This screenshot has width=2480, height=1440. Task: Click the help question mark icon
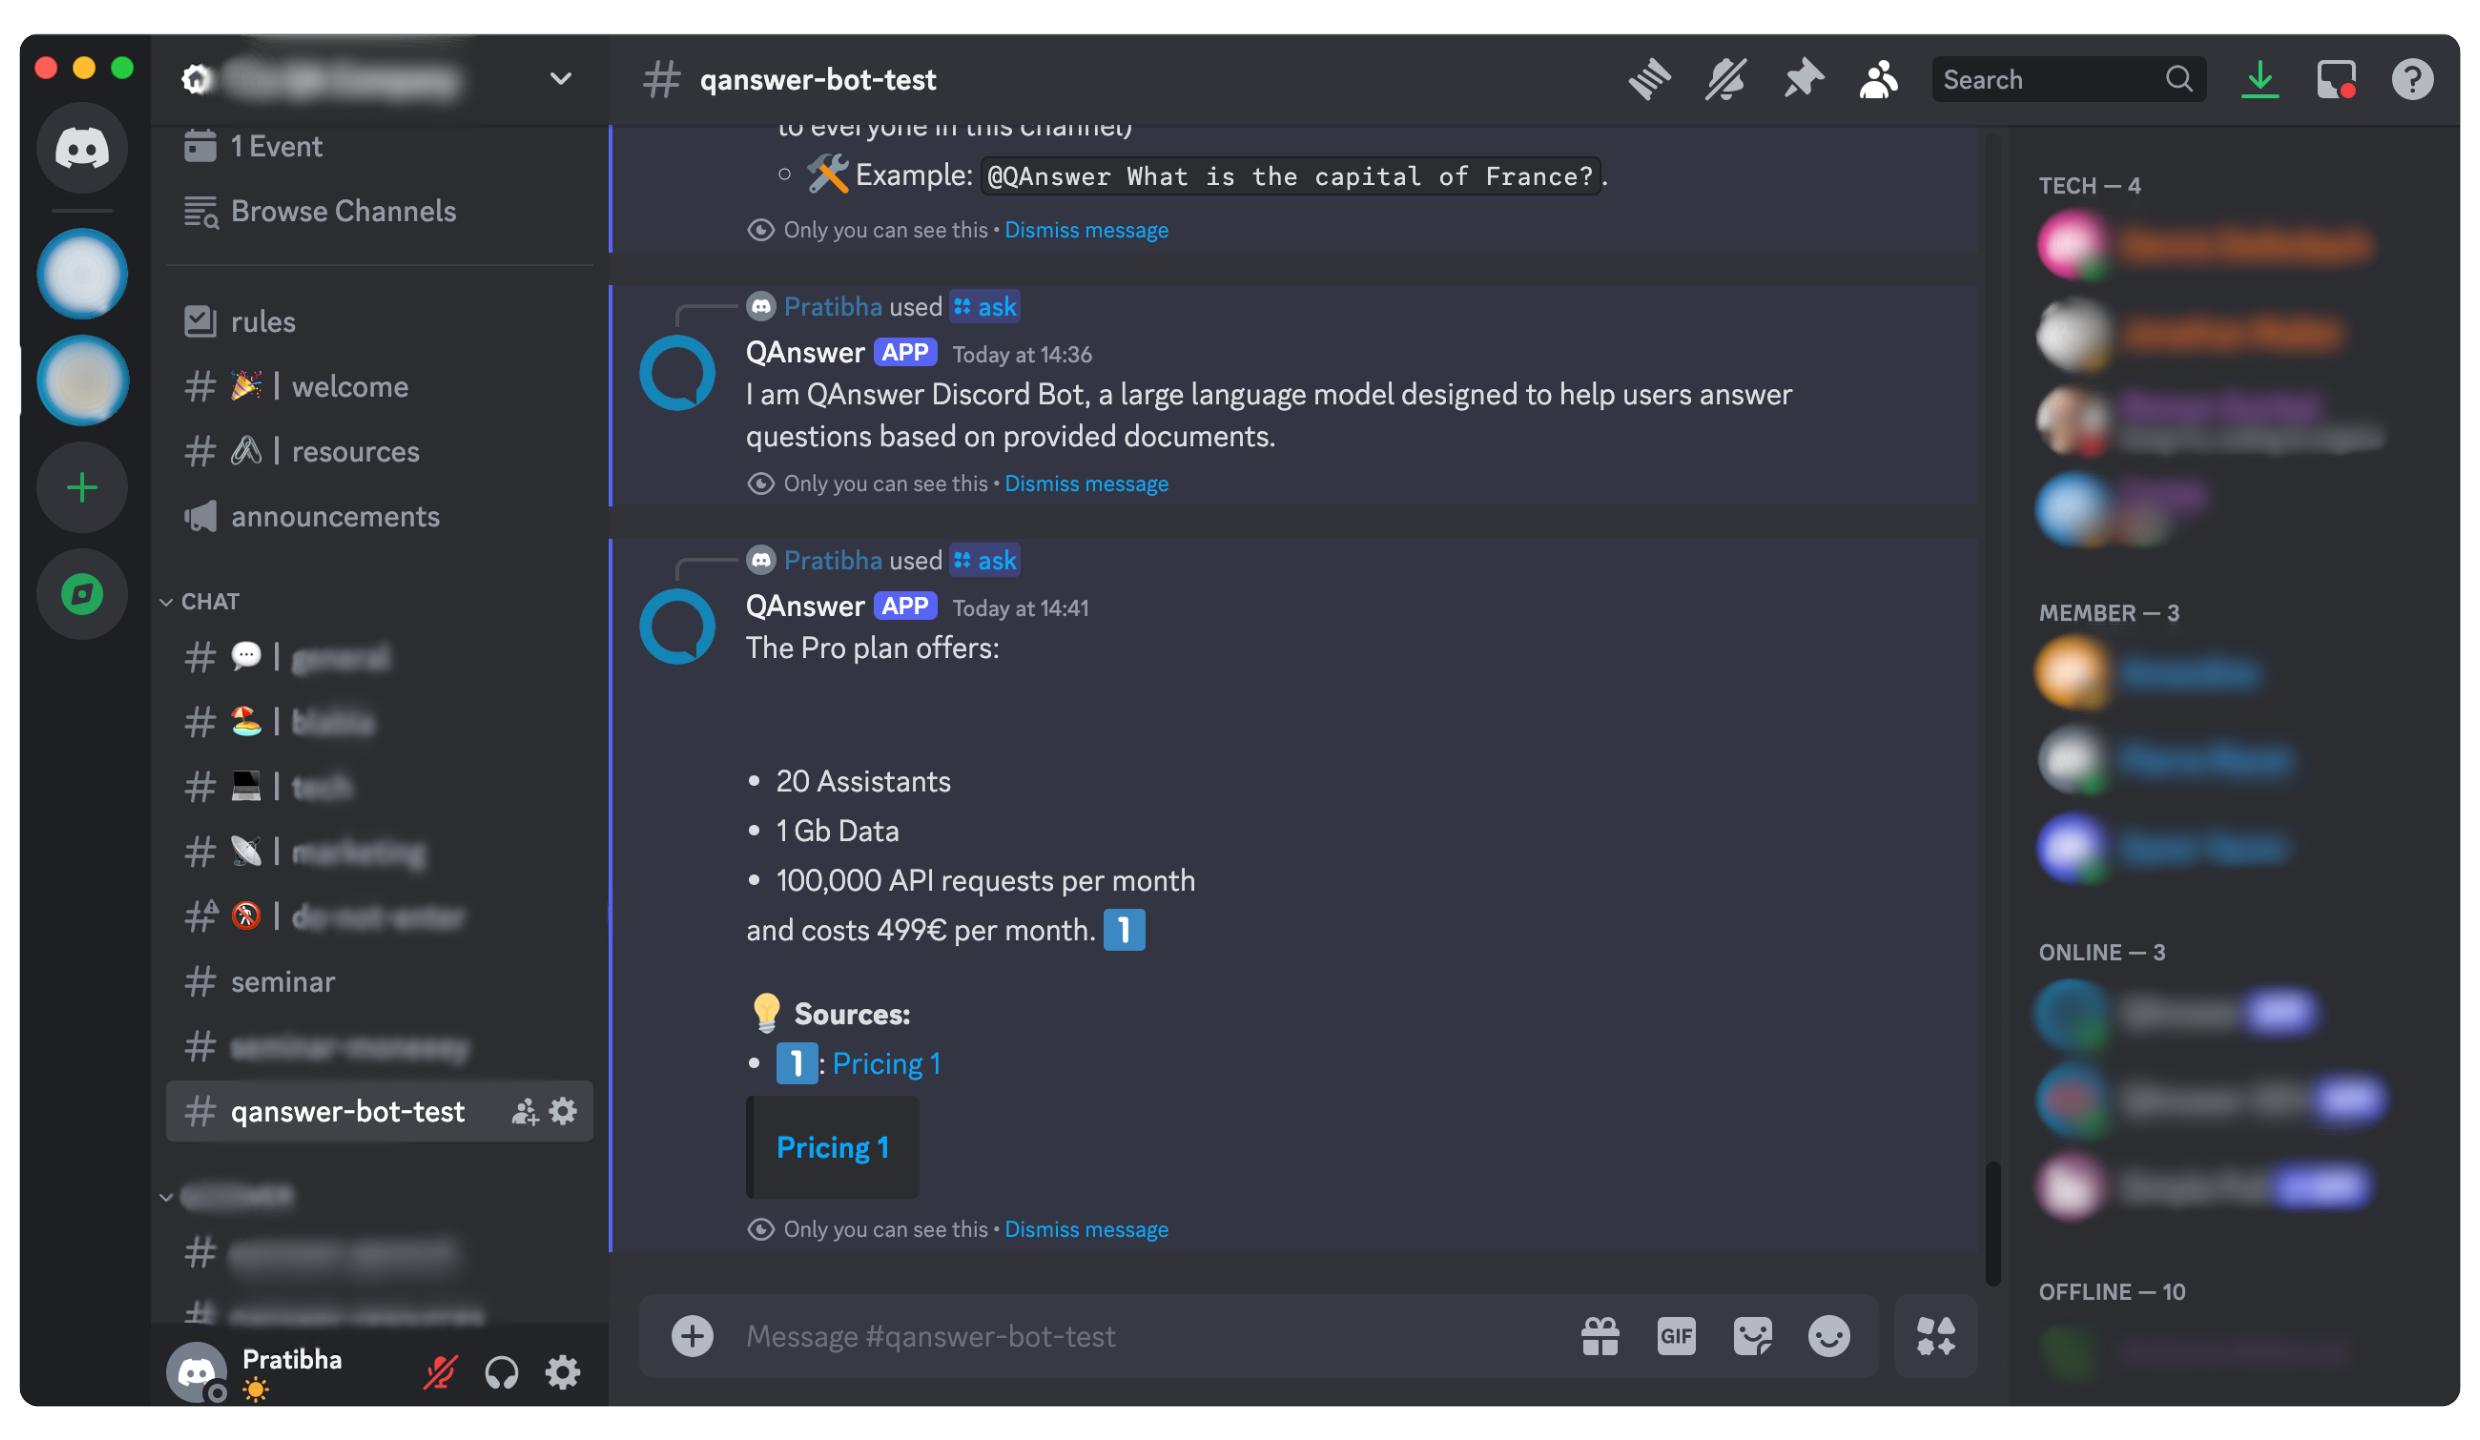tap(2411, 79)
